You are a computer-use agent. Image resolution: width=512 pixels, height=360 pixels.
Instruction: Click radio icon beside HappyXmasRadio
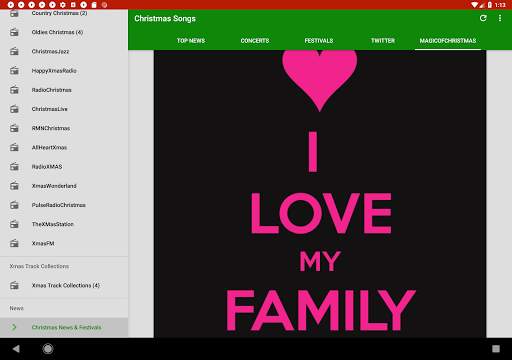(14, 71)
